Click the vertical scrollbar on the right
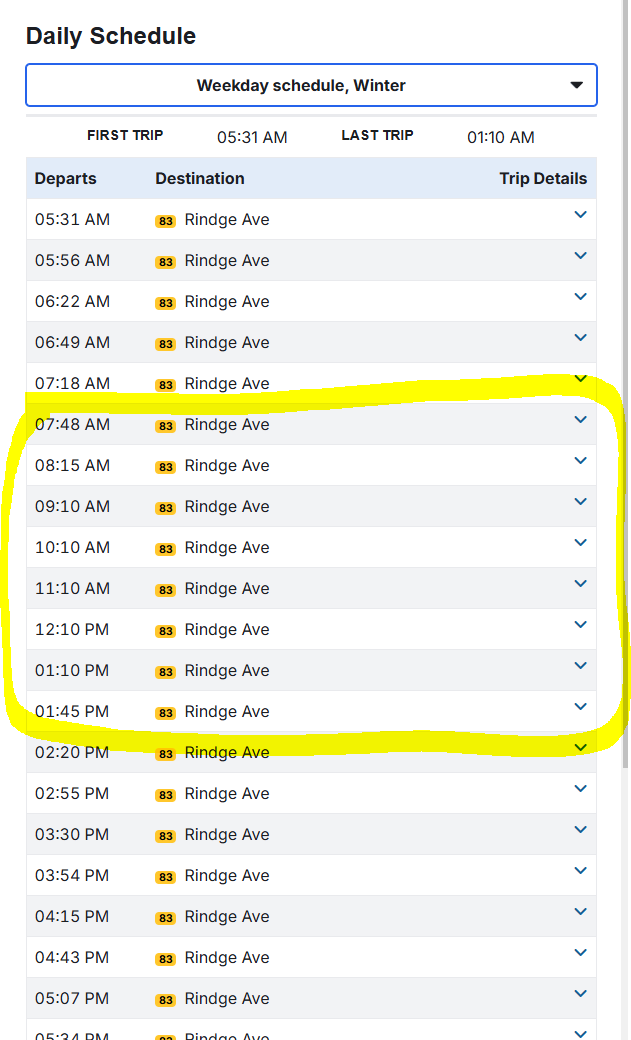This screenshot has width=631, height=1040. (x=625, y=400)
